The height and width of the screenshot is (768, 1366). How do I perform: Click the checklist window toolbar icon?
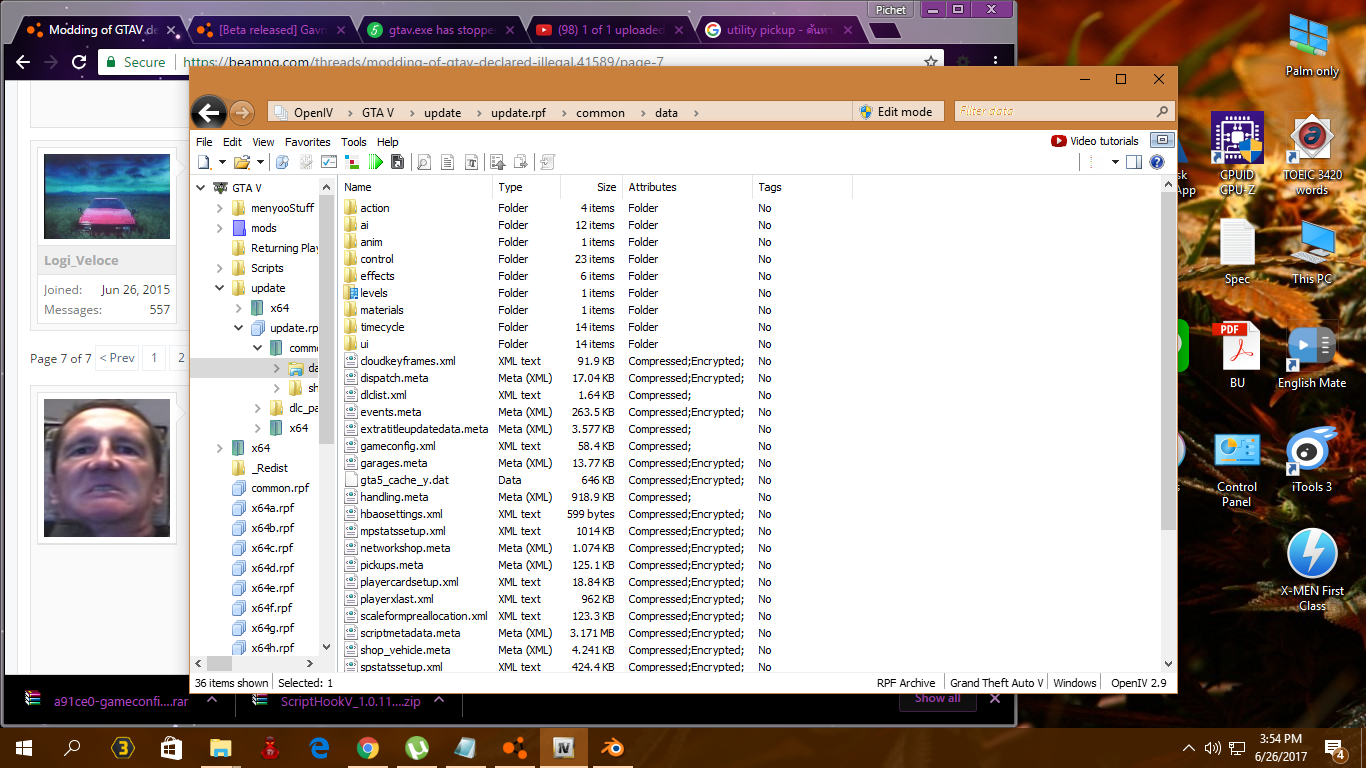pos(329,162)
